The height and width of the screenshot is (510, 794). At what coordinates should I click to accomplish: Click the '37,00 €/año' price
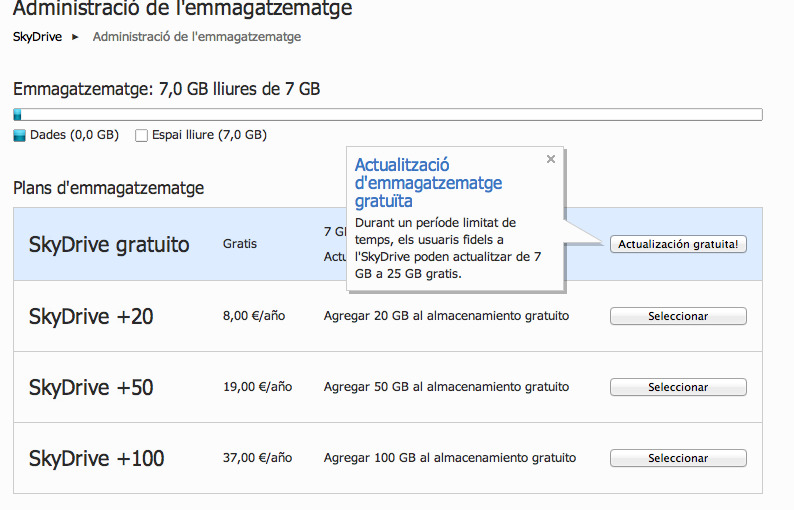[x=257, y=458]
